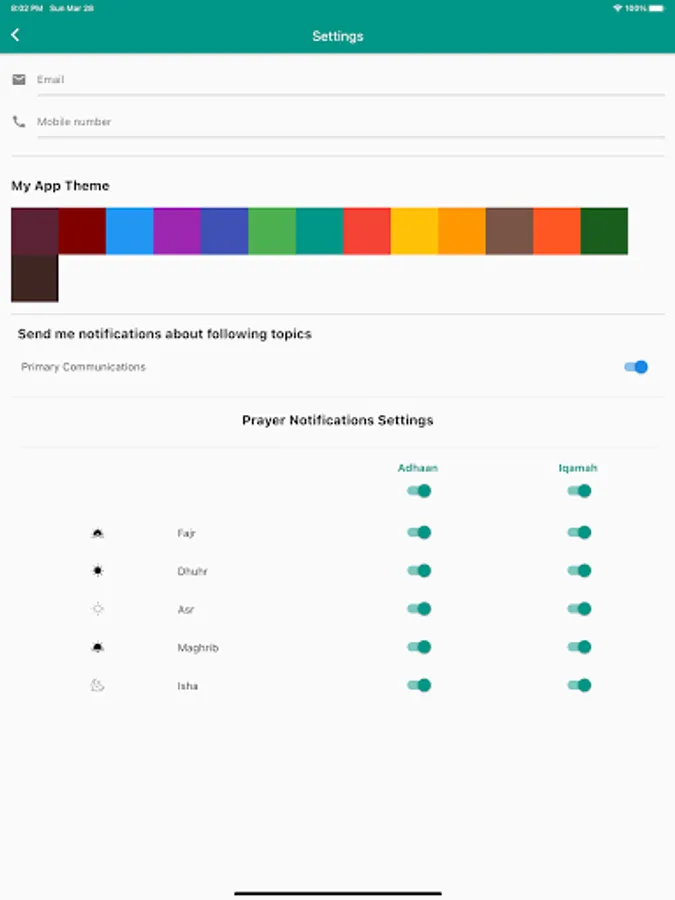Screen dimensions: 675x900
Task: Turn off Isha Iqamah notification
Action: coord(579,685)
